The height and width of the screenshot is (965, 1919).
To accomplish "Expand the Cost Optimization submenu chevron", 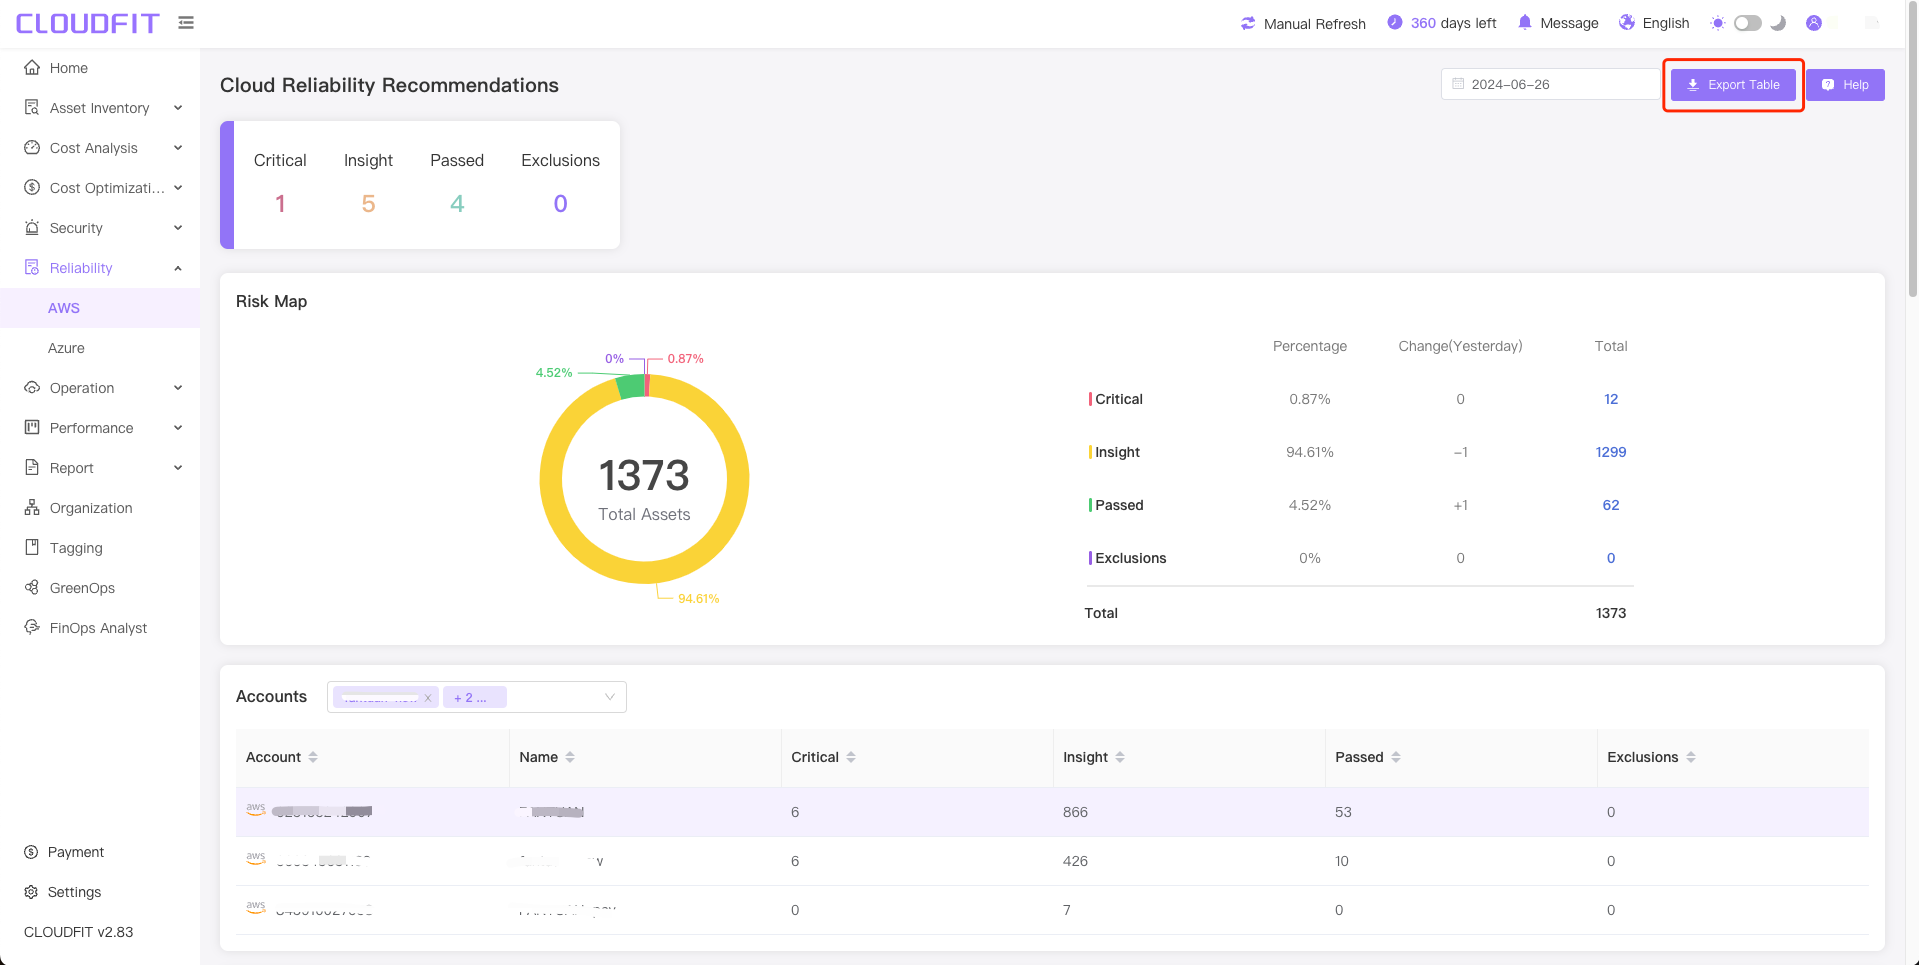I will 178,188.
